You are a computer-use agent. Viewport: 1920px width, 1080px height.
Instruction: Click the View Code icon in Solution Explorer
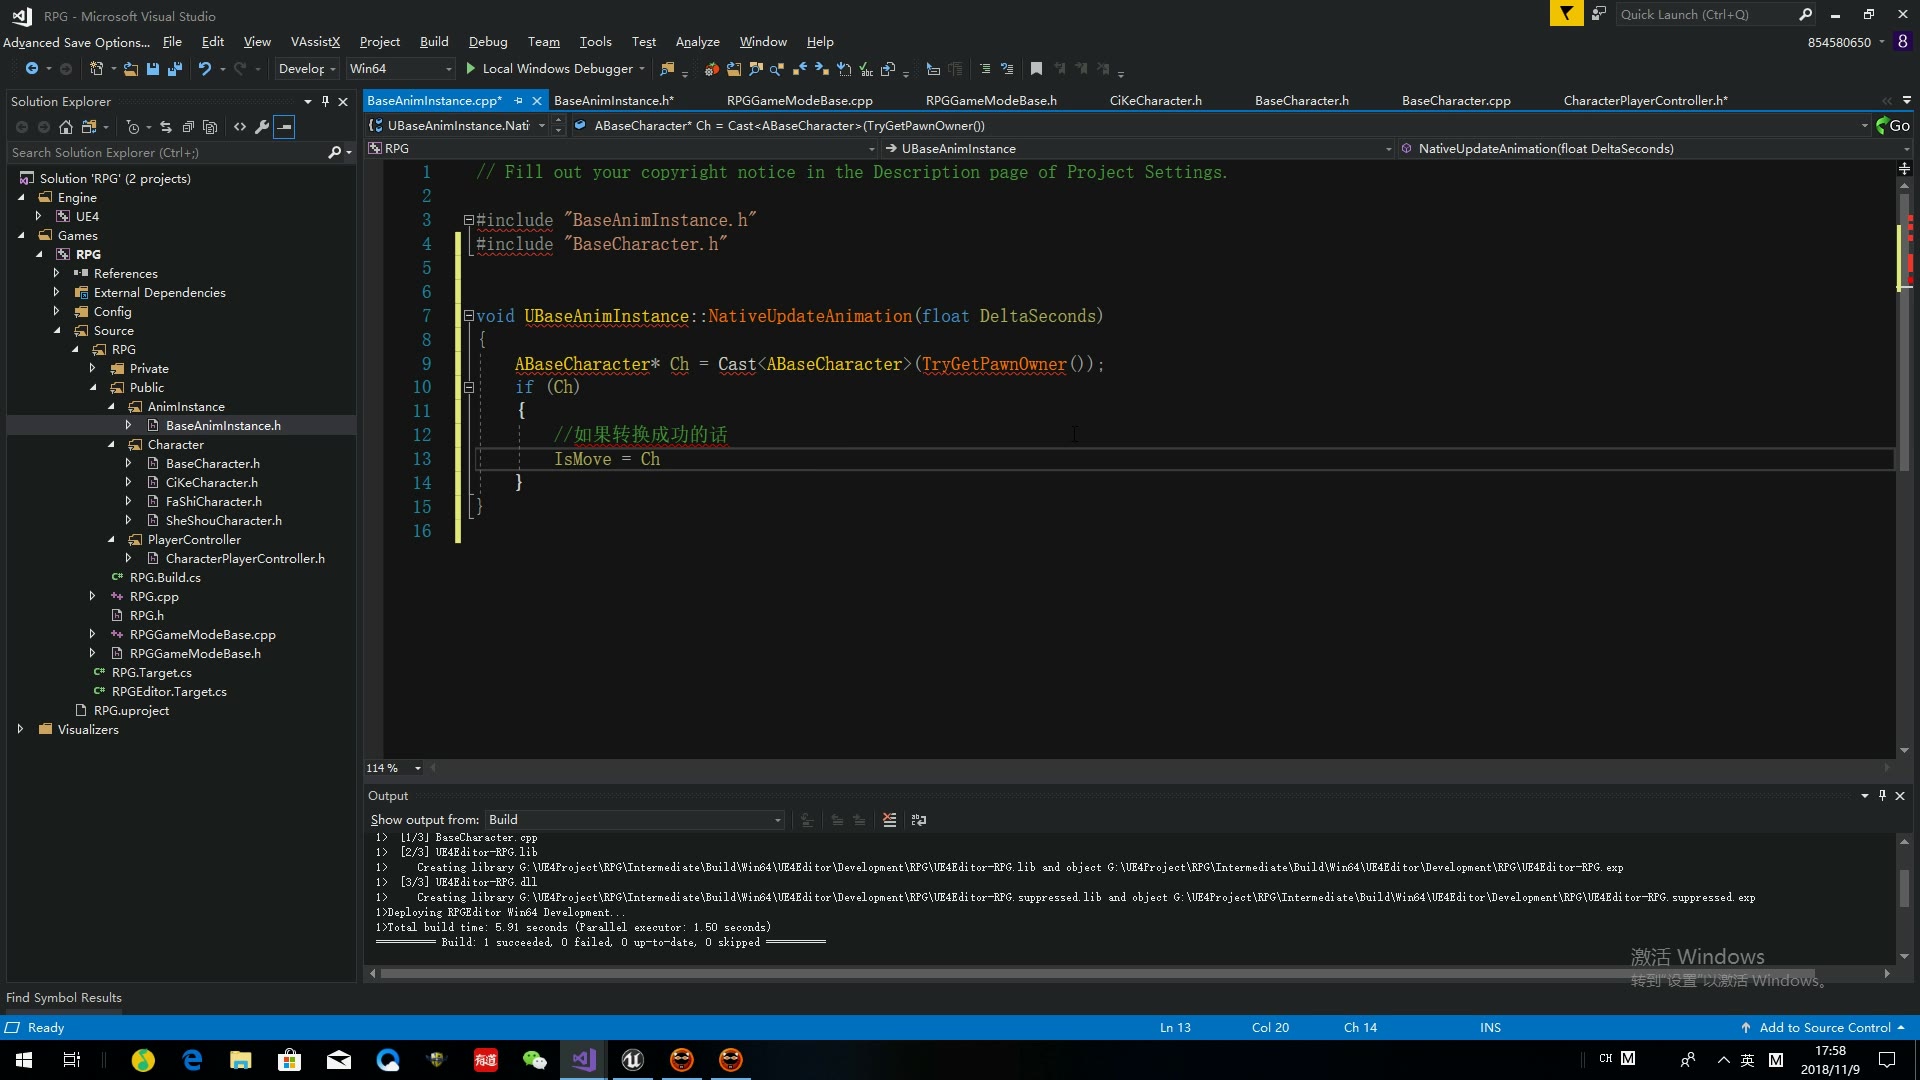click(x=240, y=127)
